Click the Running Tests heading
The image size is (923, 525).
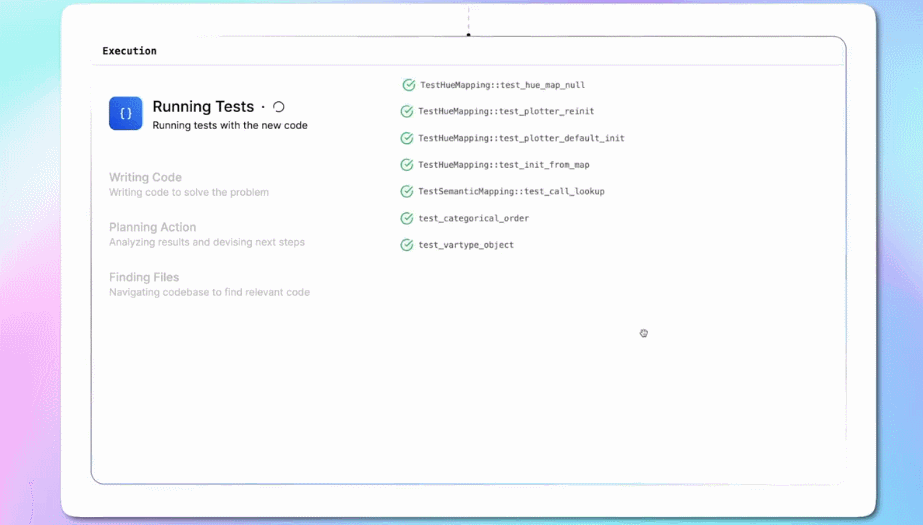[203, 107]
